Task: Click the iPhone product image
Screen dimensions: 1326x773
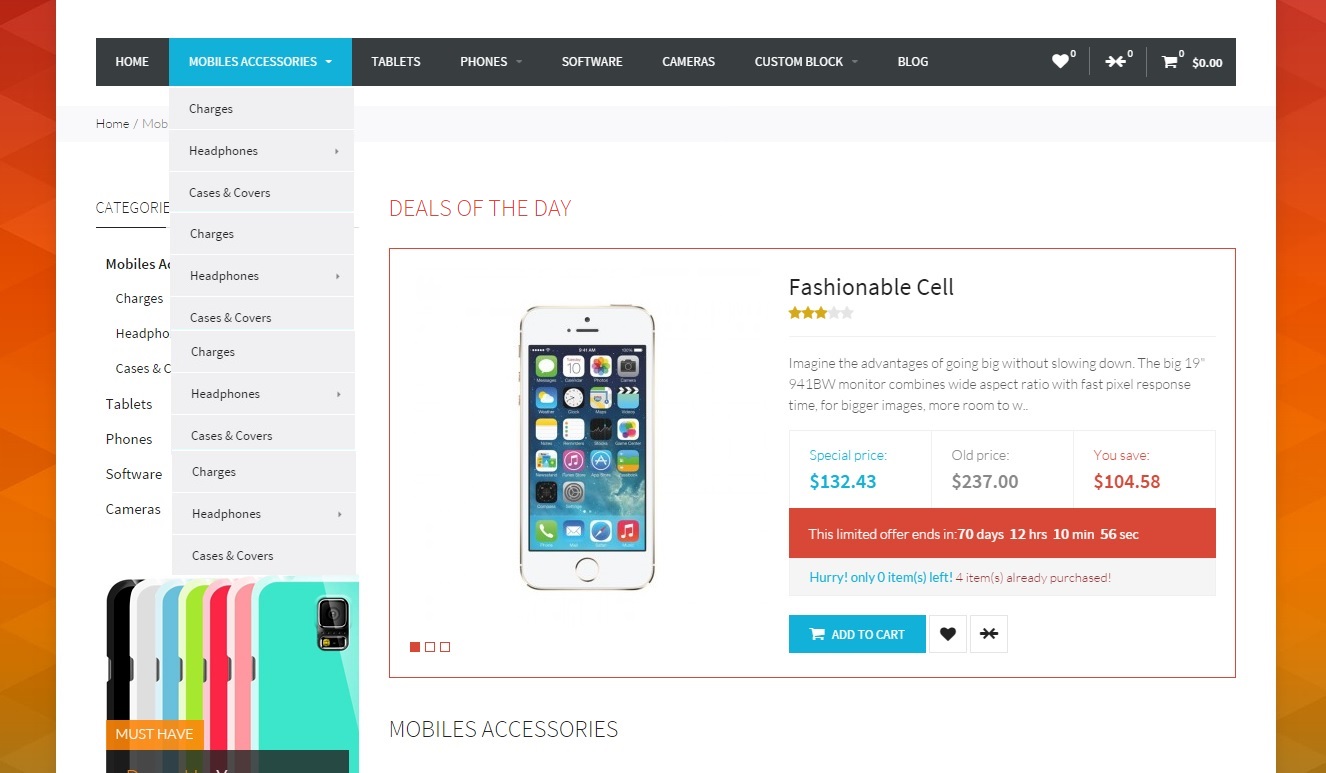Action: click(x=587, y=447)
